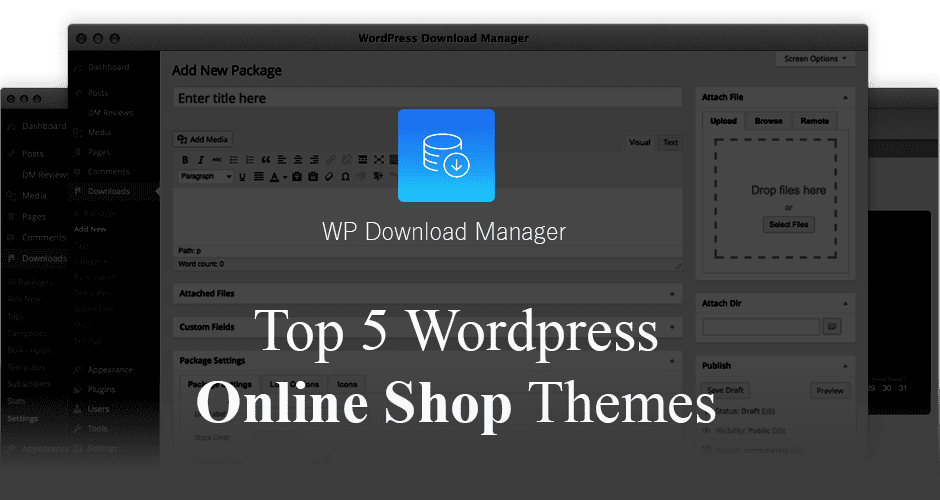Screen dimensions: 940x500
Task: Expand the Screen Options dropdown
Action: point(815,59)
